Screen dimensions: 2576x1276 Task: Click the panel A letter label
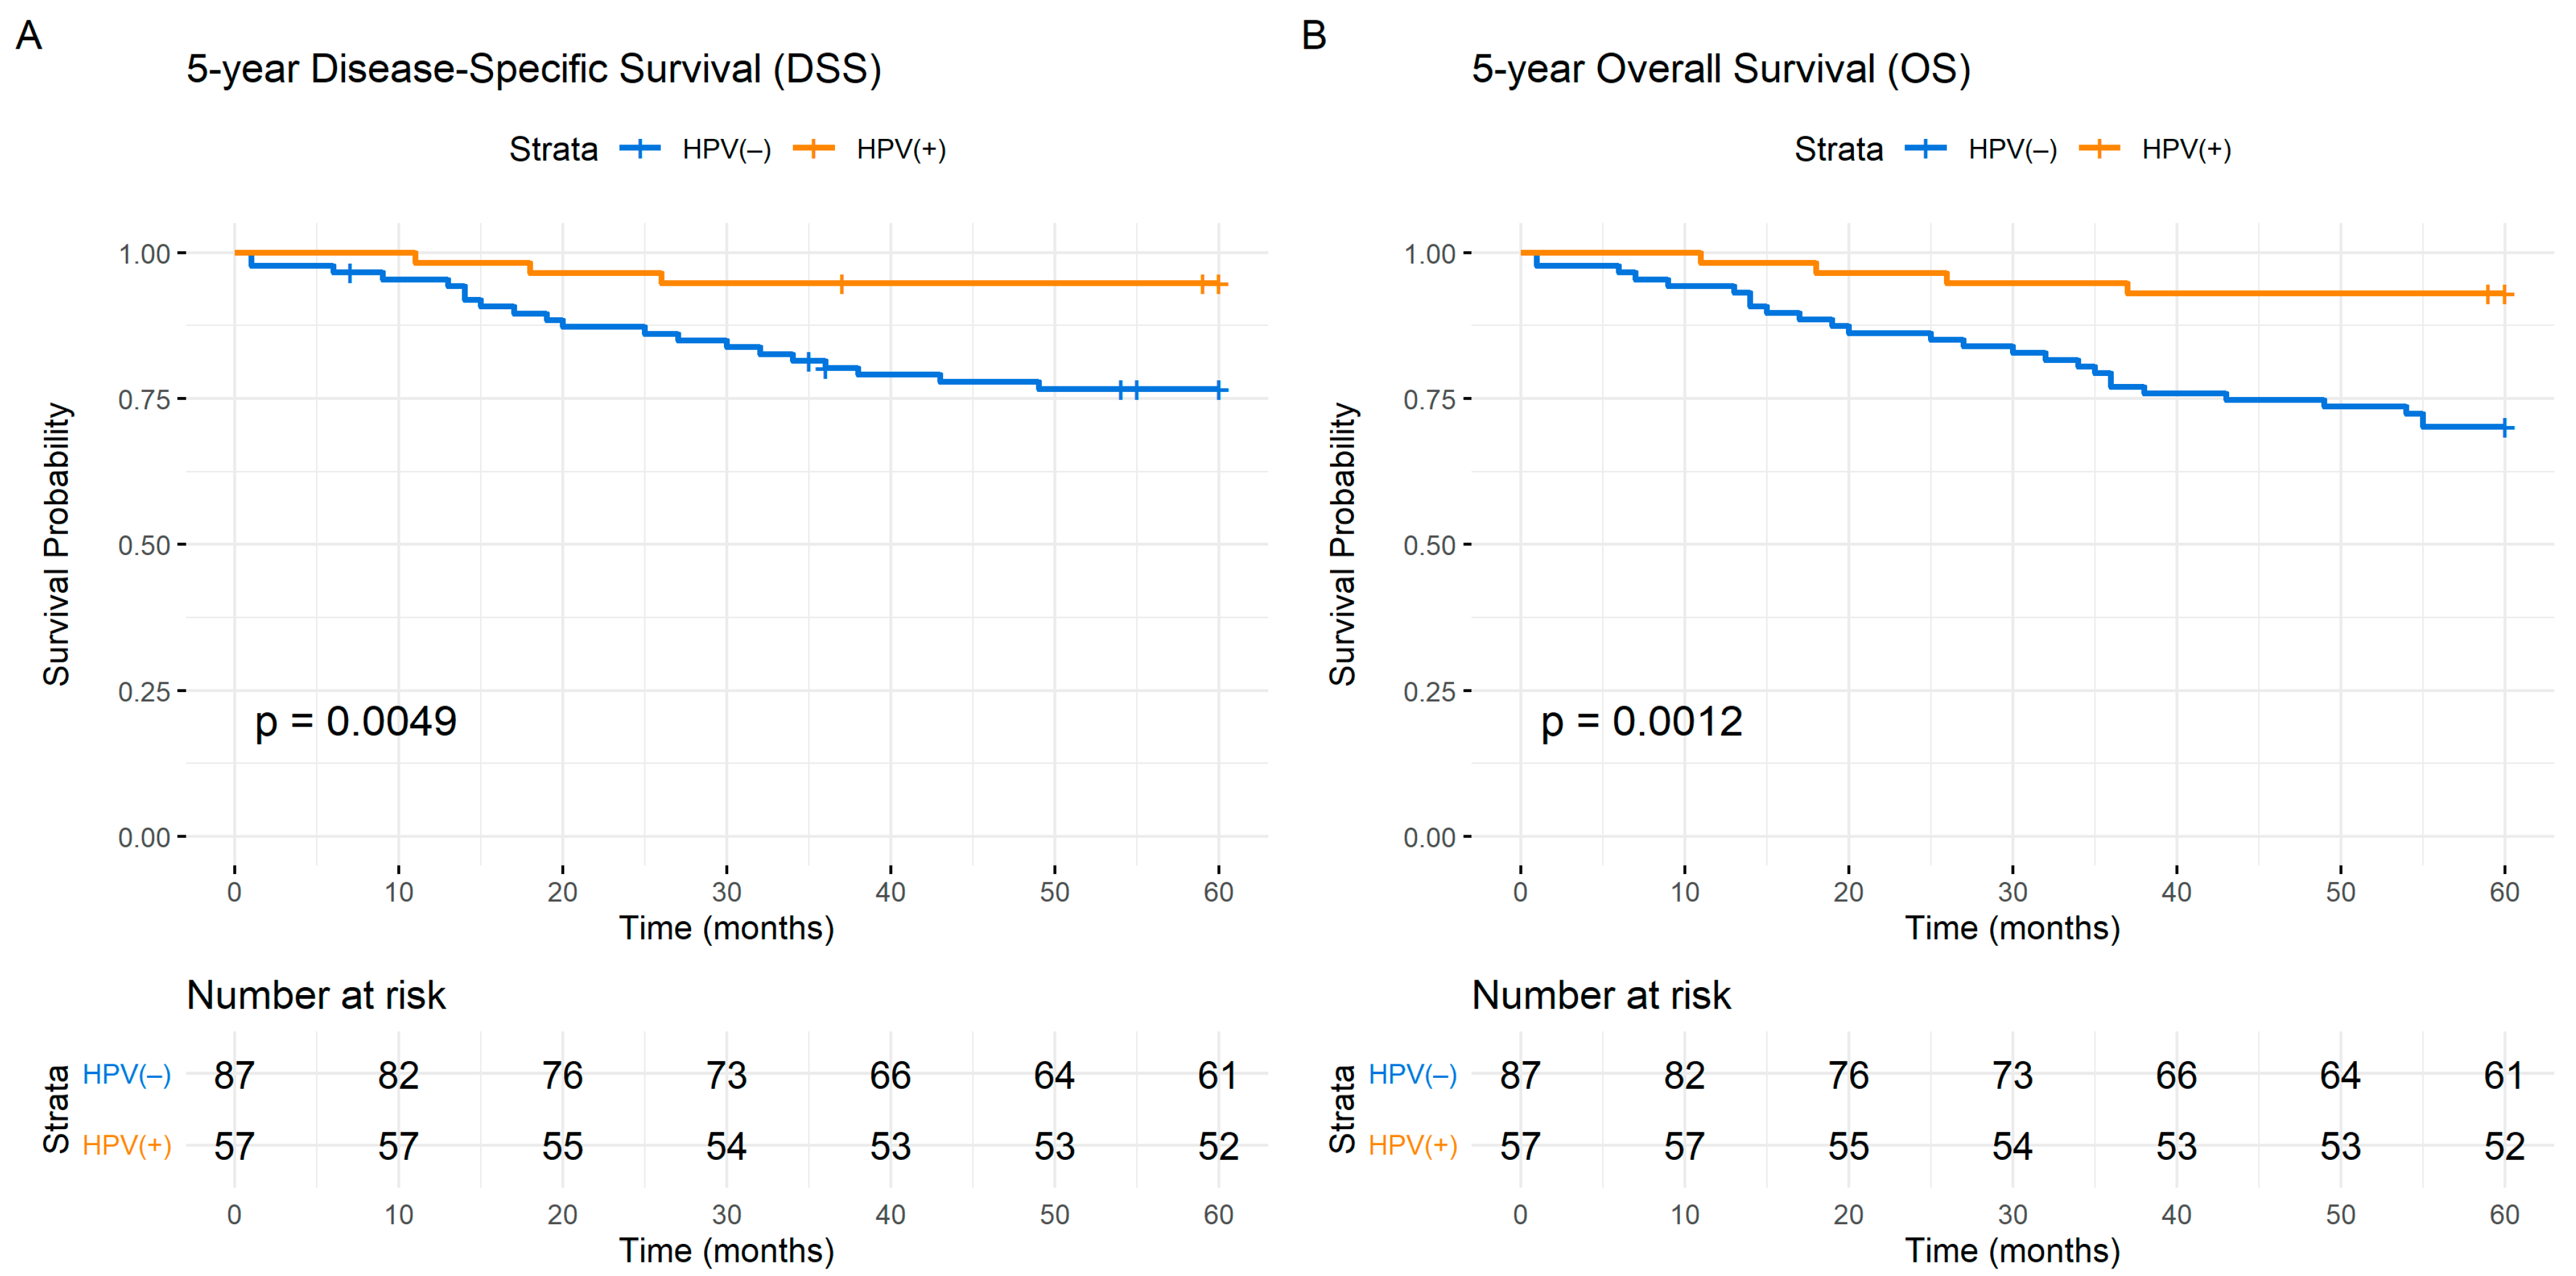click(x=29, y=36)
